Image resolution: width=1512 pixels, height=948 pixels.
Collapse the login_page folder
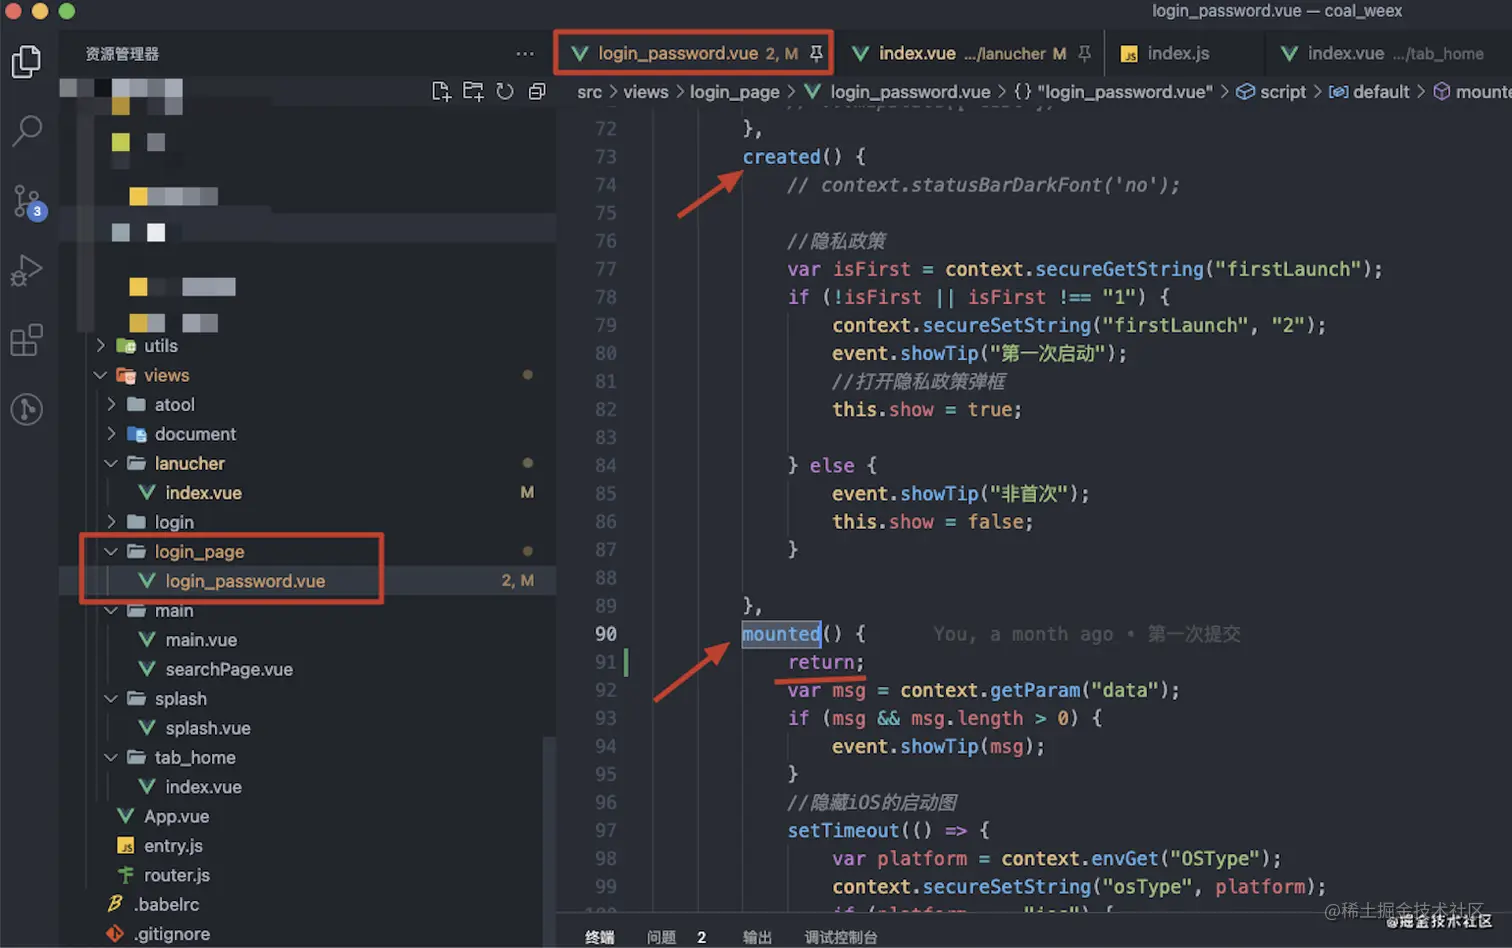pyautogui.click(x=111, y=552)
